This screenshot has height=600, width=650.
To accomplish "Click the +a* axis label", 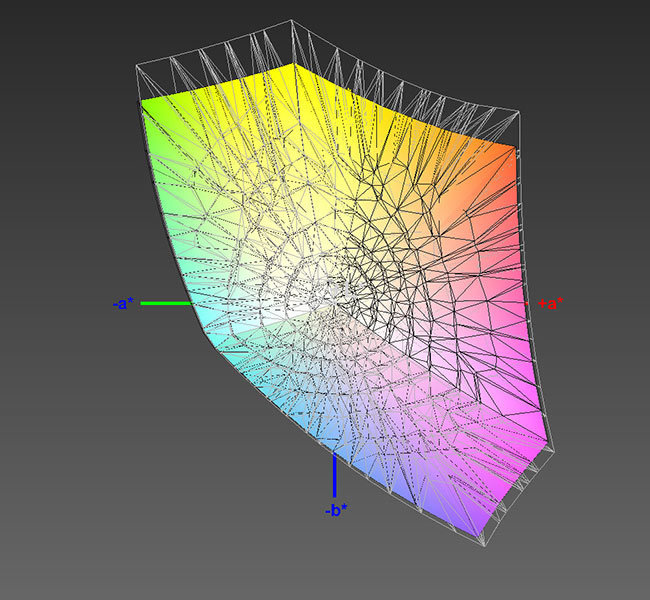I will (551, 304).
